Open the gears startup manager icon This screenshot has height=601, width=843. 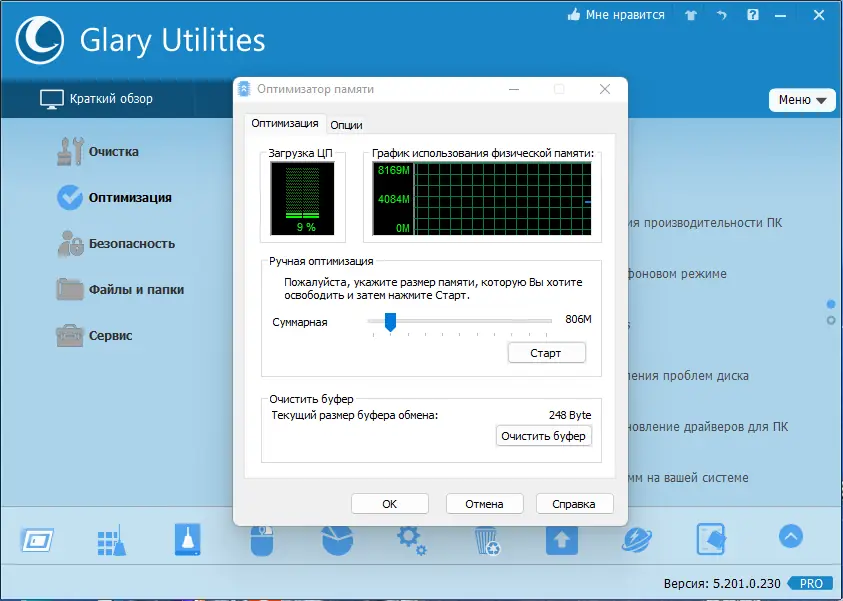pos(412,540)
